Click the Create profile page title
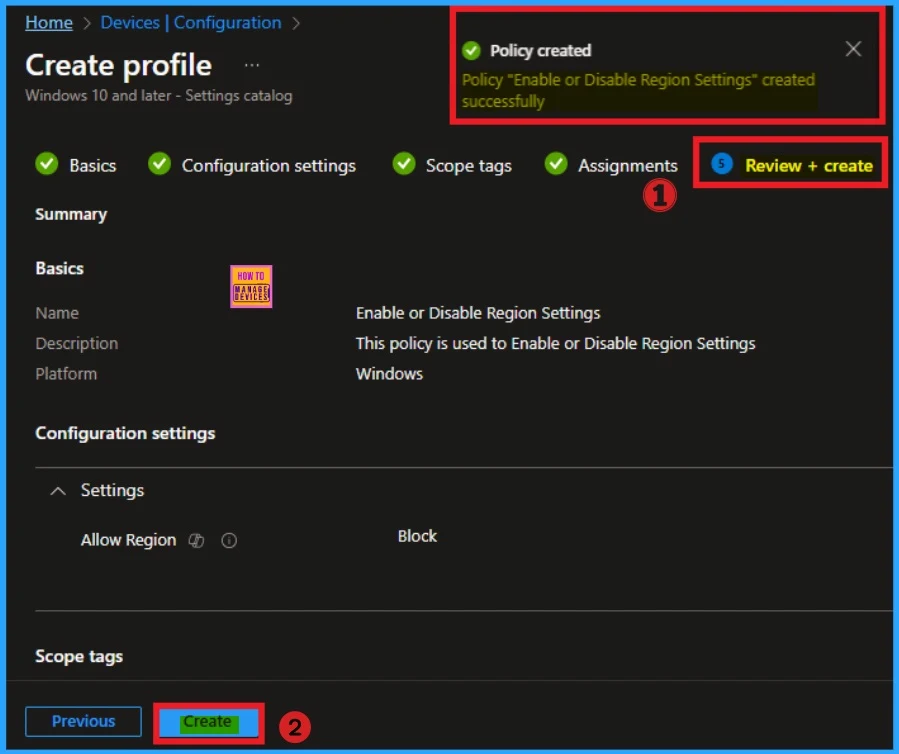The height and width of the screenshot is (754, 899). (119, 65)
